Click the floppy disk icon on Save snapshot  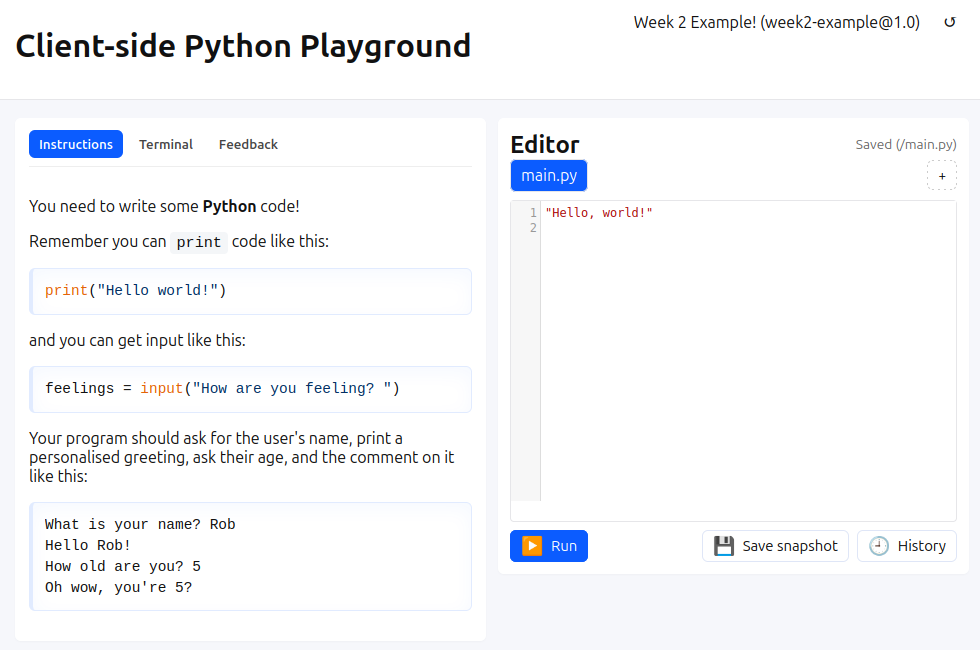(724, 546)
